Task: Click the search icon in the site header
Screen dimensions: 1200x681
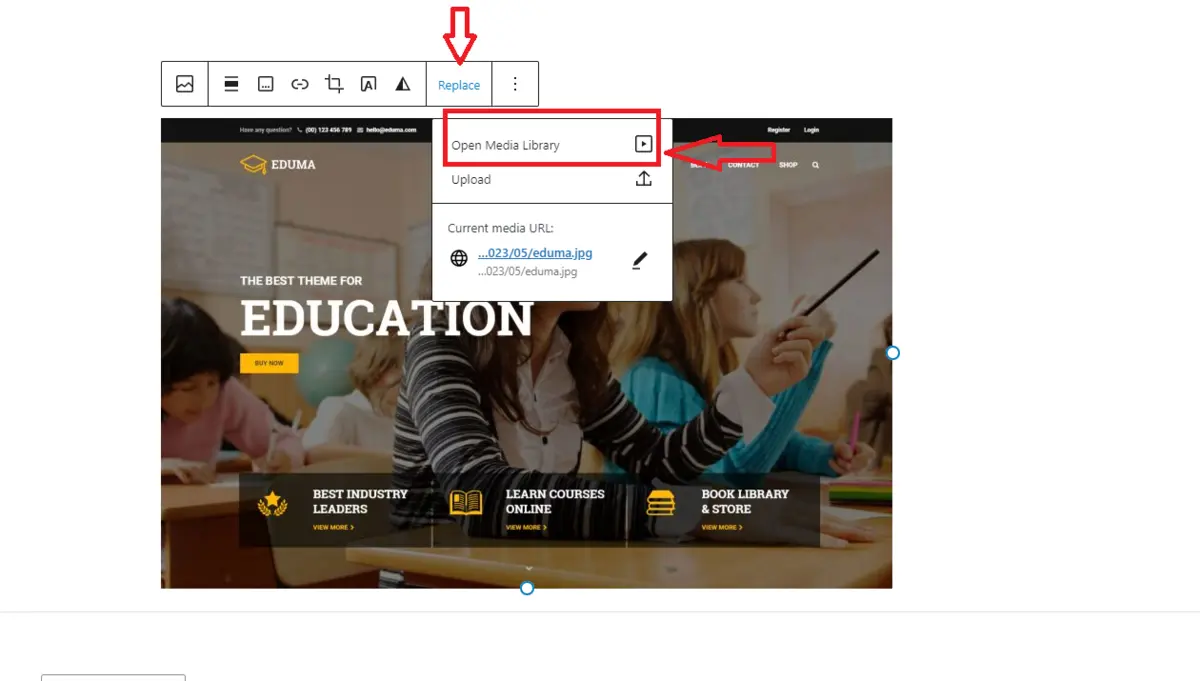Action: point(815,164)
